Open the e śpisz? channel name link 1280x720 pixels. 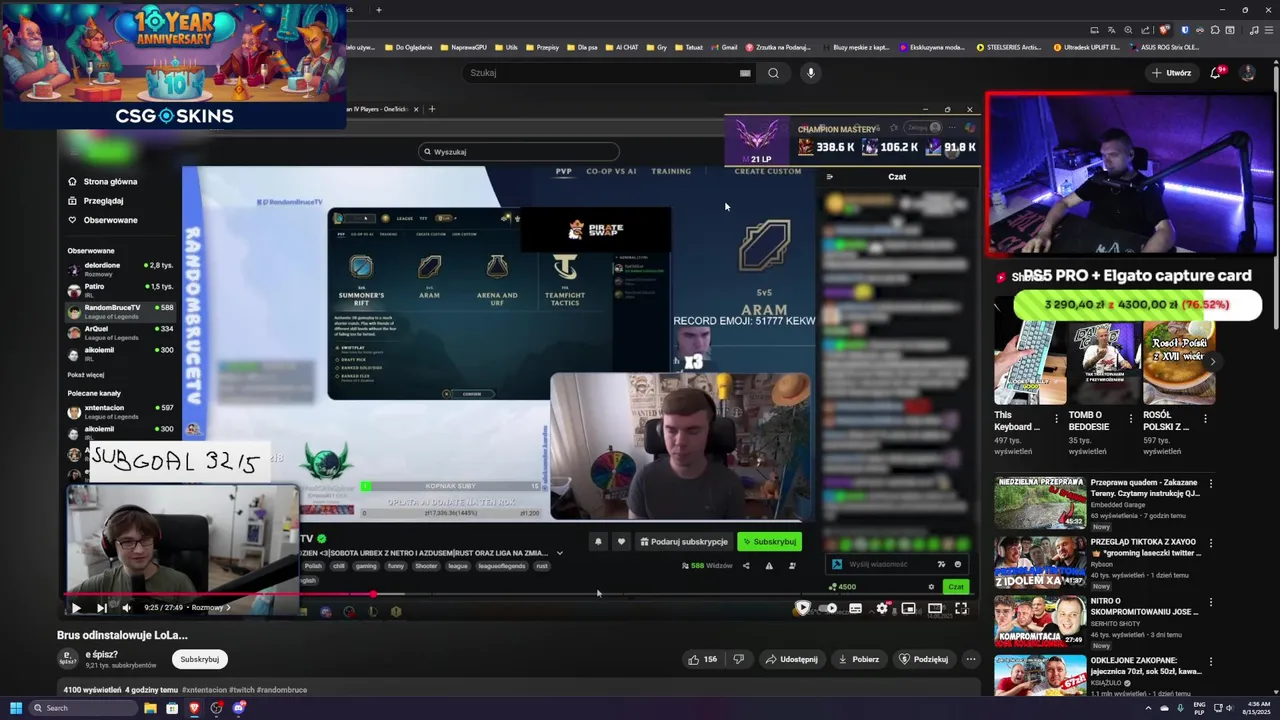coord(101,654)
